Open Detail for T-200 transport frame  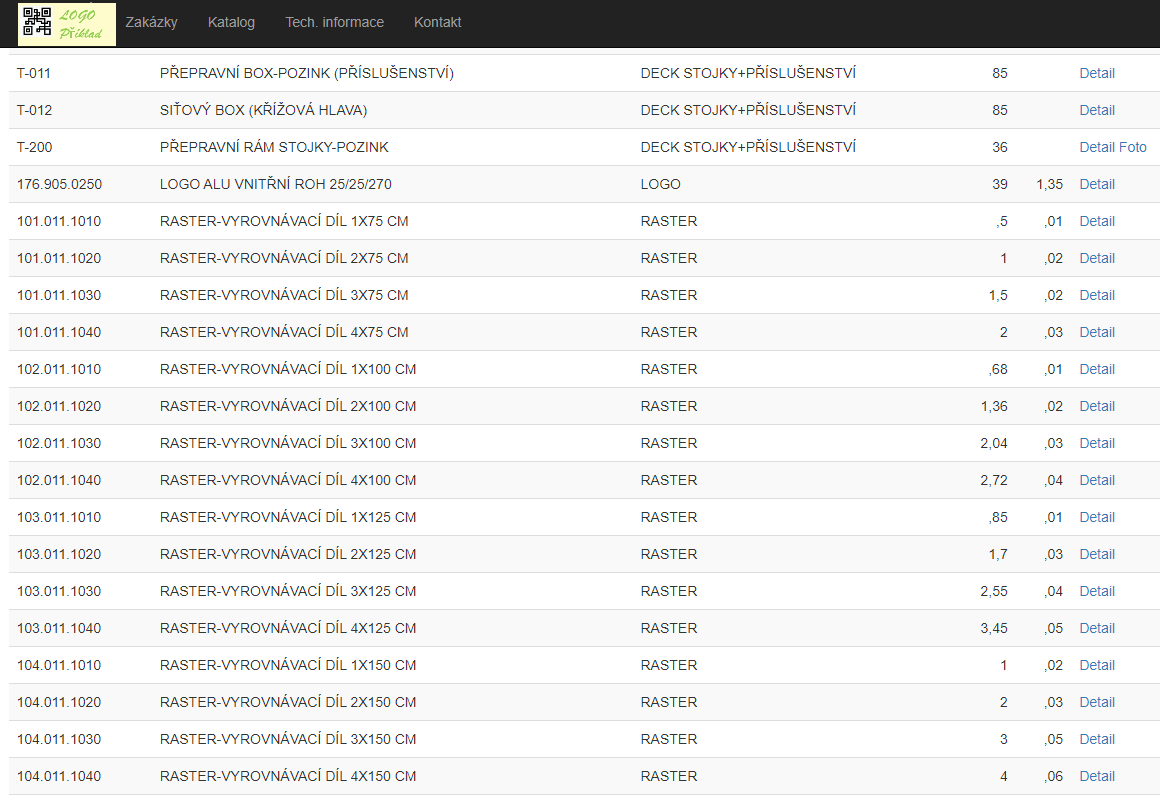tap(1096, 147)
